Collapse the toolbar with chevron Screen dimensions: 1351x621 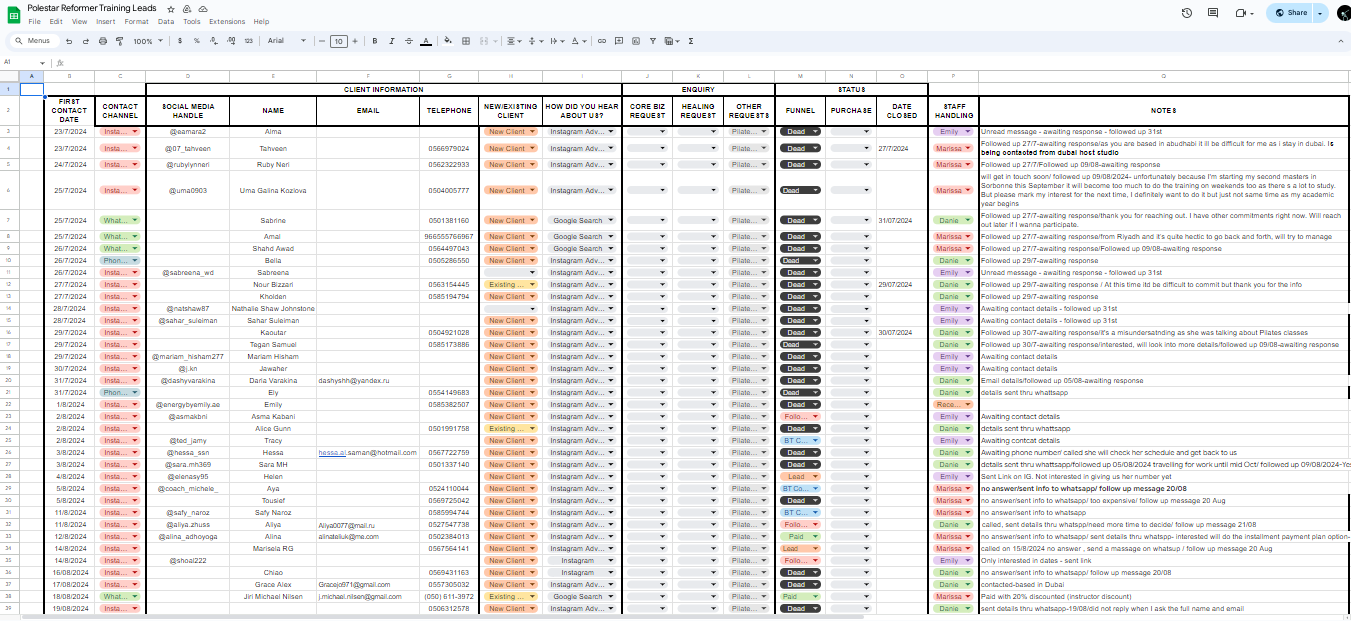pyautogui.click(x=1340, y=41)
